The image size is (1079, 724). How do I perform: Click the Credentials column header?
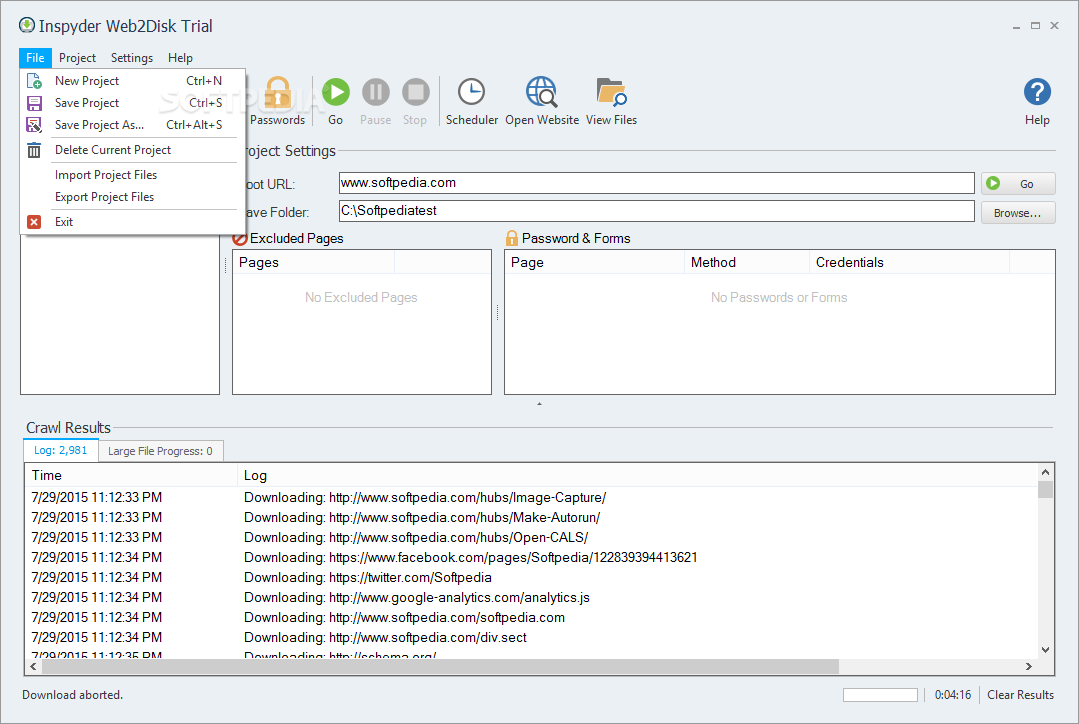(909, 262)
